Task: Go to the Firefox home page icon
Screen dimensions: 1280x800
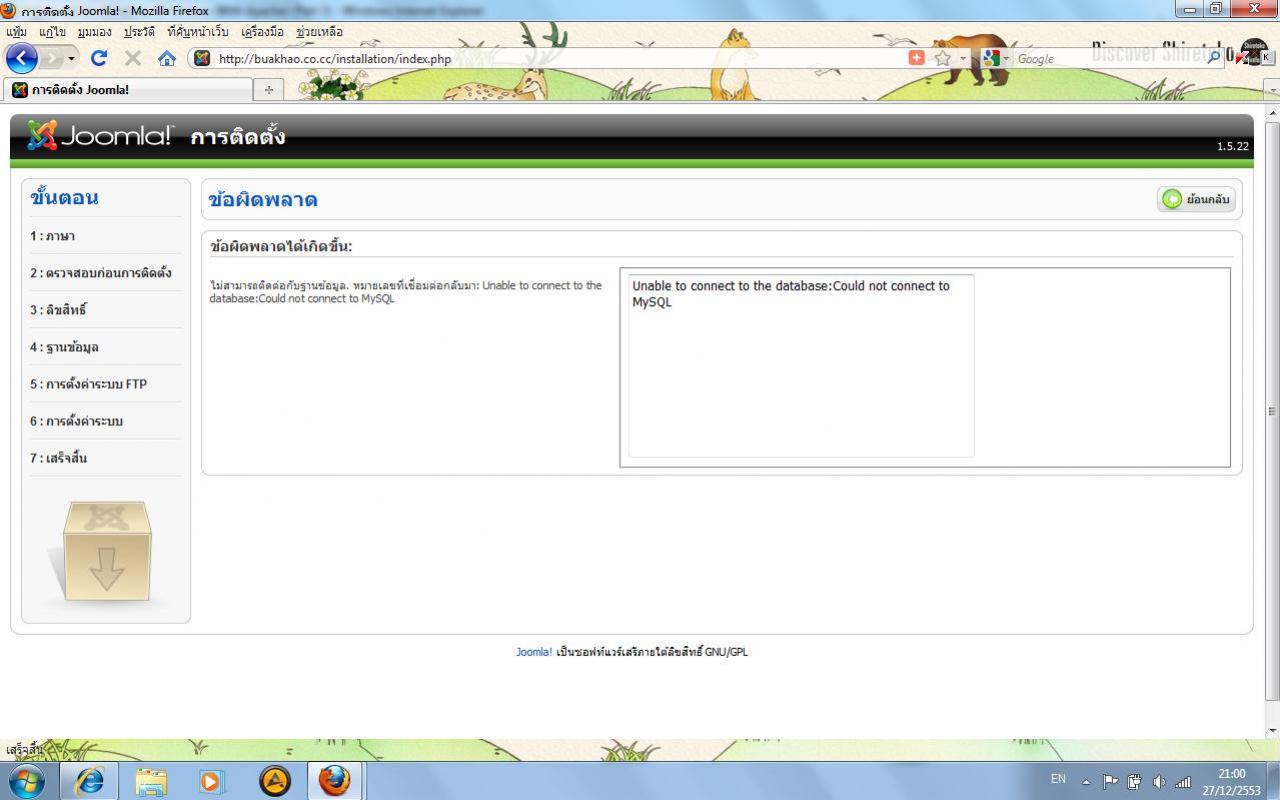Action: coord(167,58)
